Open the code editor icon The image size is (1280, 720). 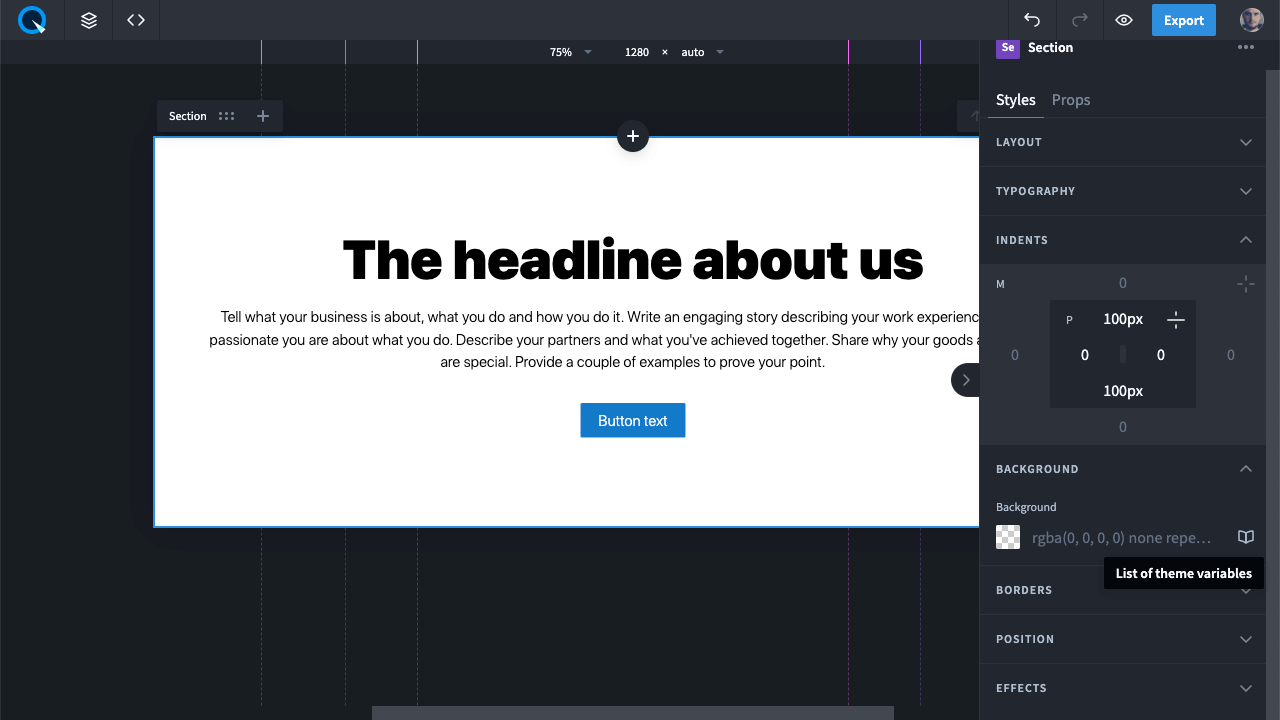pyautogui.click(x=136, y=20)
